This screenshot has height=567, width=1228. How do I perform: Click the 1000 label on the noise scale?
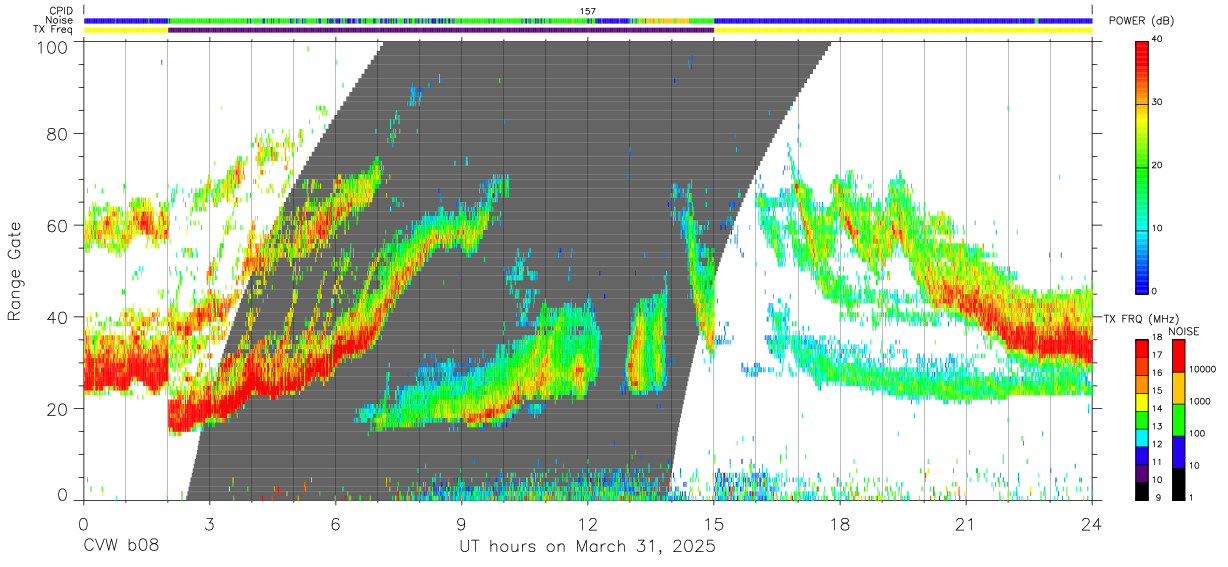(1201, 401)
